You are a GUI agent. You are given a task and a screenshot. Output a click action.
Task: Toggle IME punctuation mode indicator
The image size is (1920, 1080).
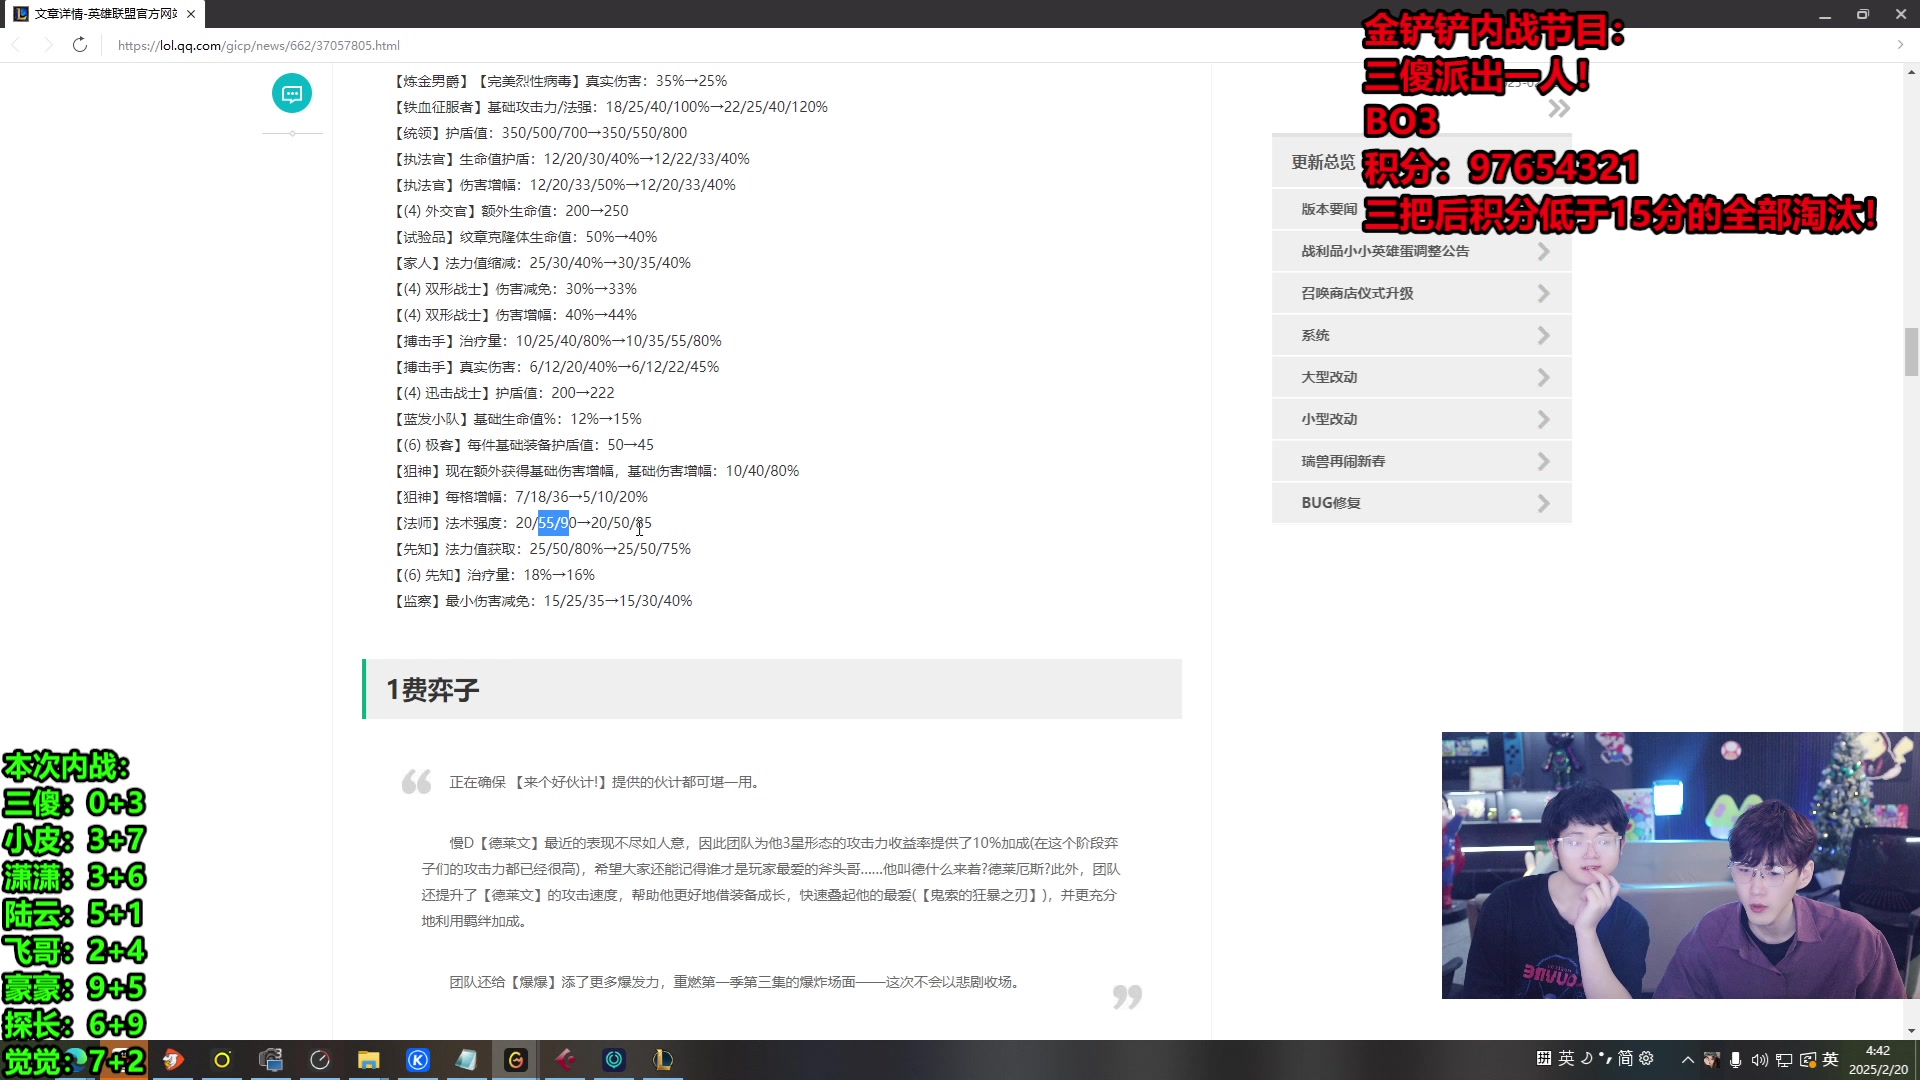coord(1605,1058)
